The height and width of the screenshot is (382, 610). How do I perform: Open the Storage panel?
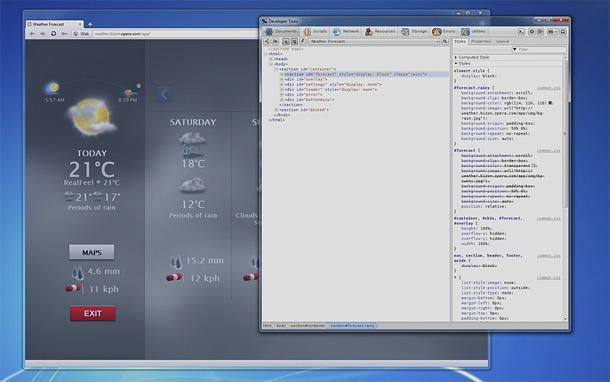pyautogui.click(x=414, y=32)
